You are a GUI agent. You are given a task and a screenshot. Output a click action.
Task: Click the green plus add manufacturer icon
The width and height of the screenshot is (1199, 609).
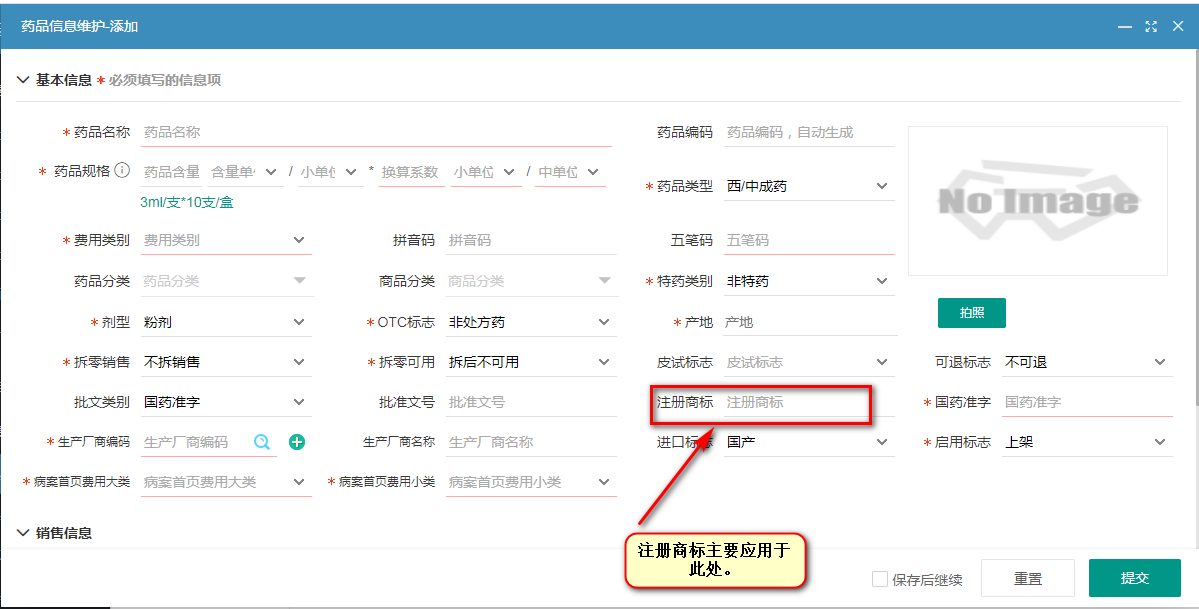coord(297,442)
